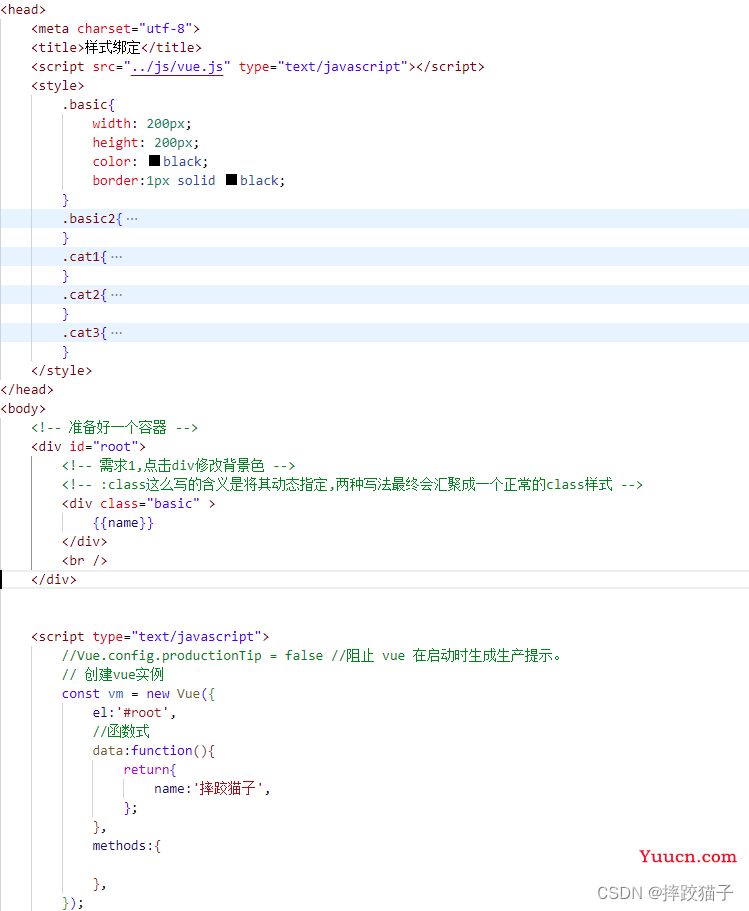Image resolution: width=749 pixels, height=911 pixels.
Task: Click the methods:{ line
Action: [127, 846]
